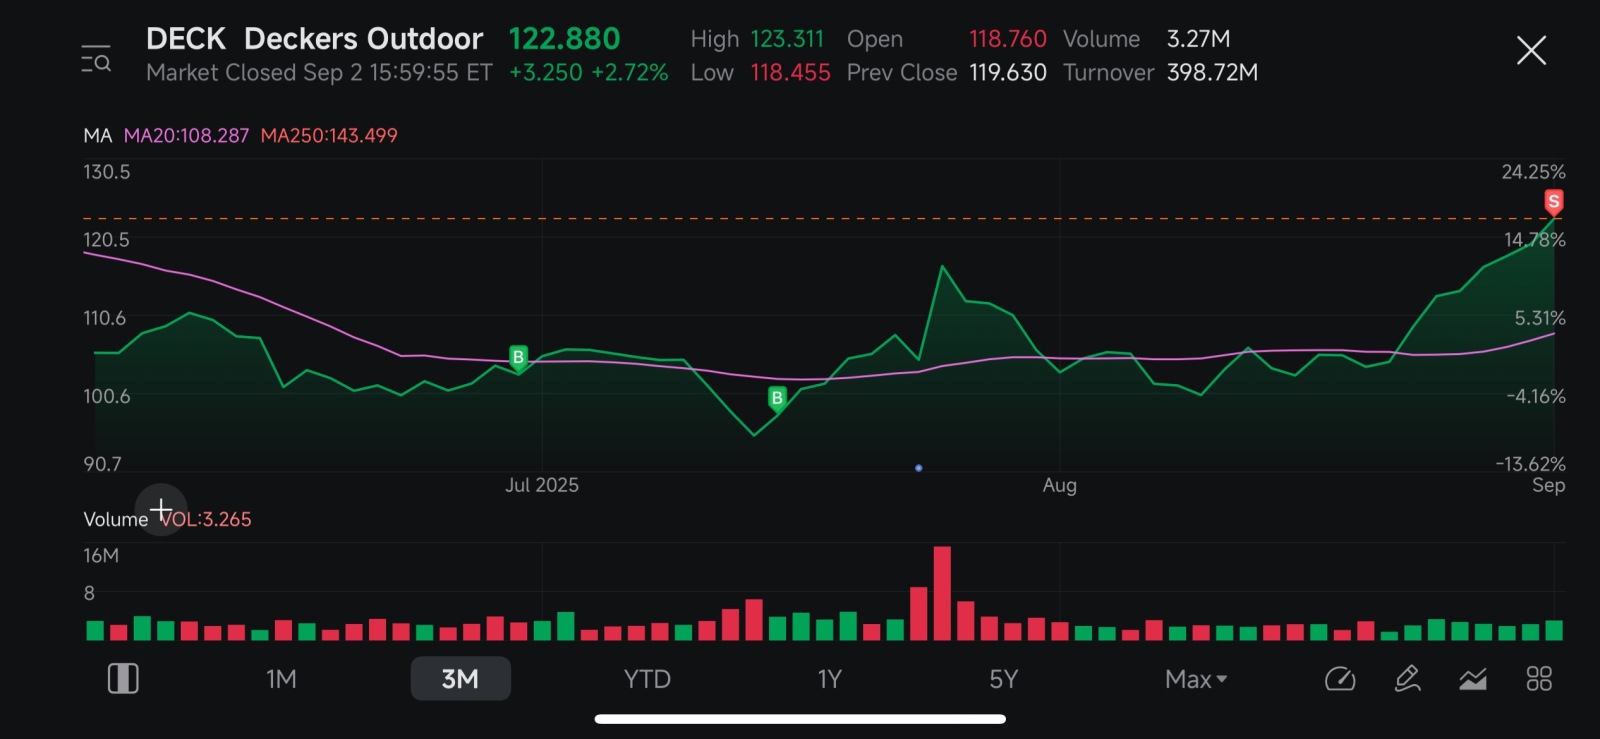Image resolution: width=1600 pixels, height=739 pixels.
Task: Tap the +3.250 price change
Action: [546, 73]
